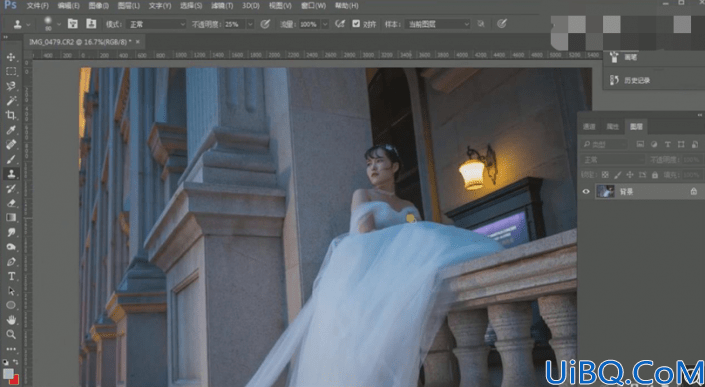Toggle airbrush build-up effect icon
705x387 pixels.
[x=340, y=24]
